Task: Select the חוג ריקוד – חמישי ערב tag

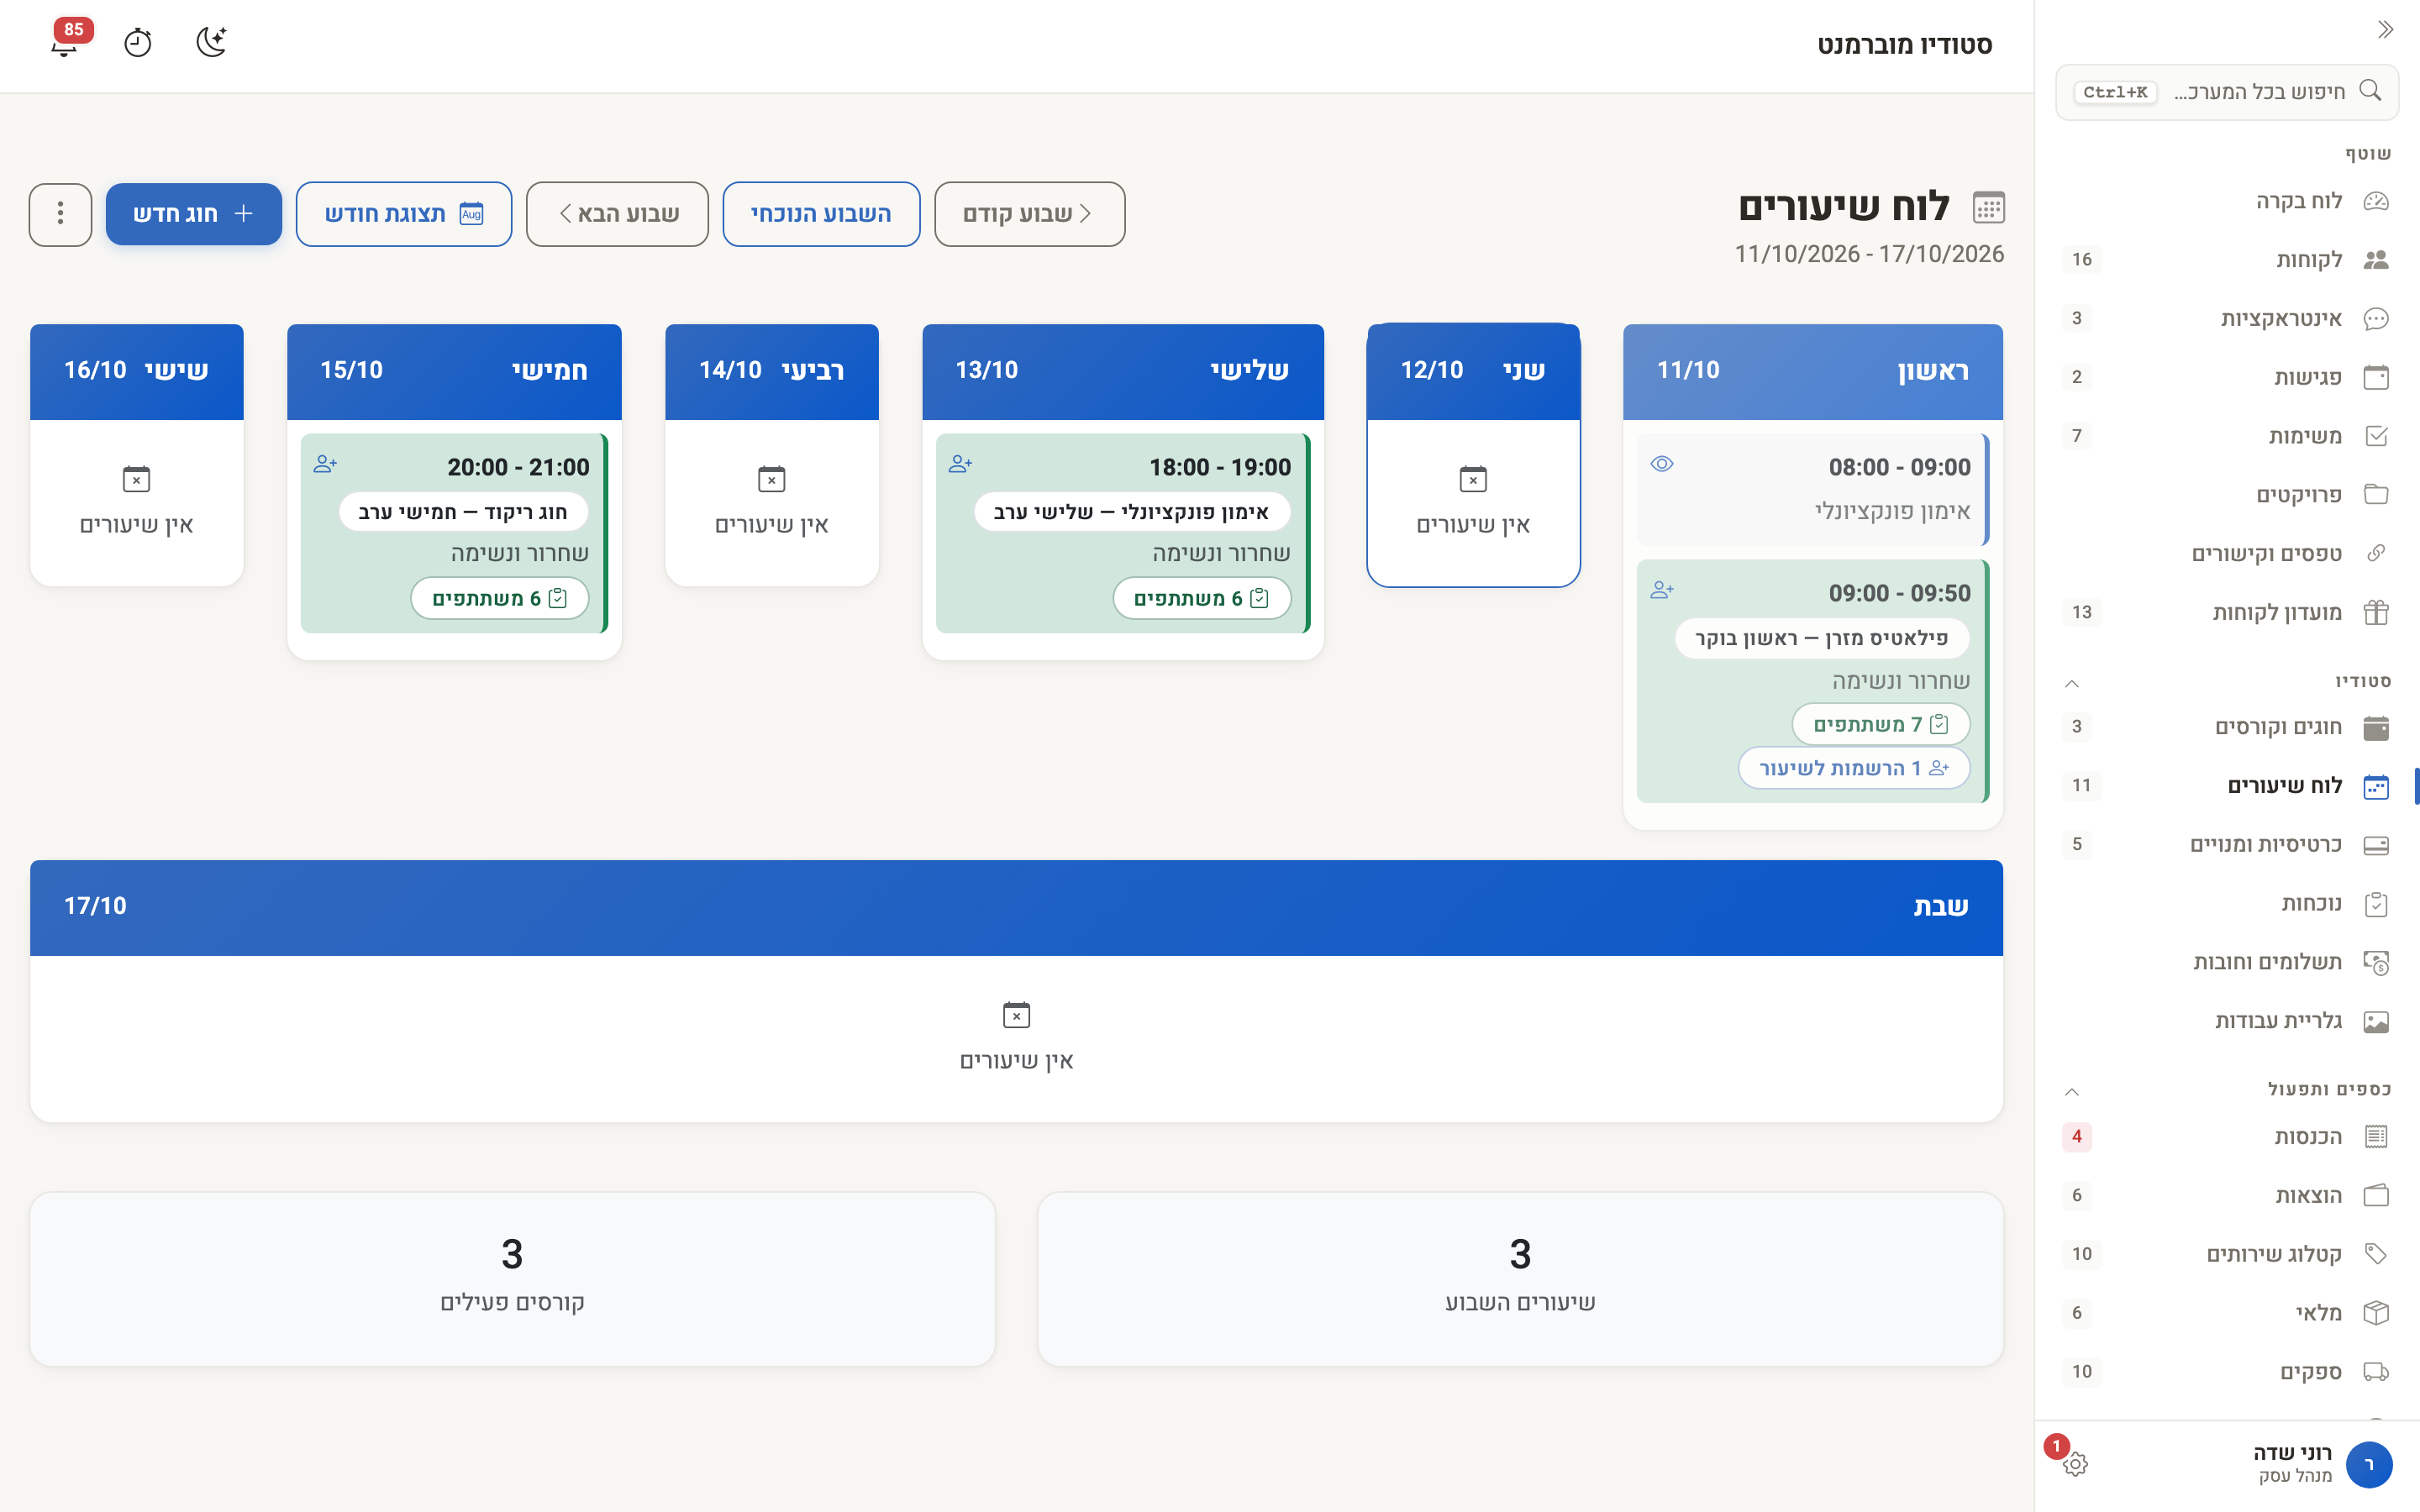Action: tap(463, 512)
